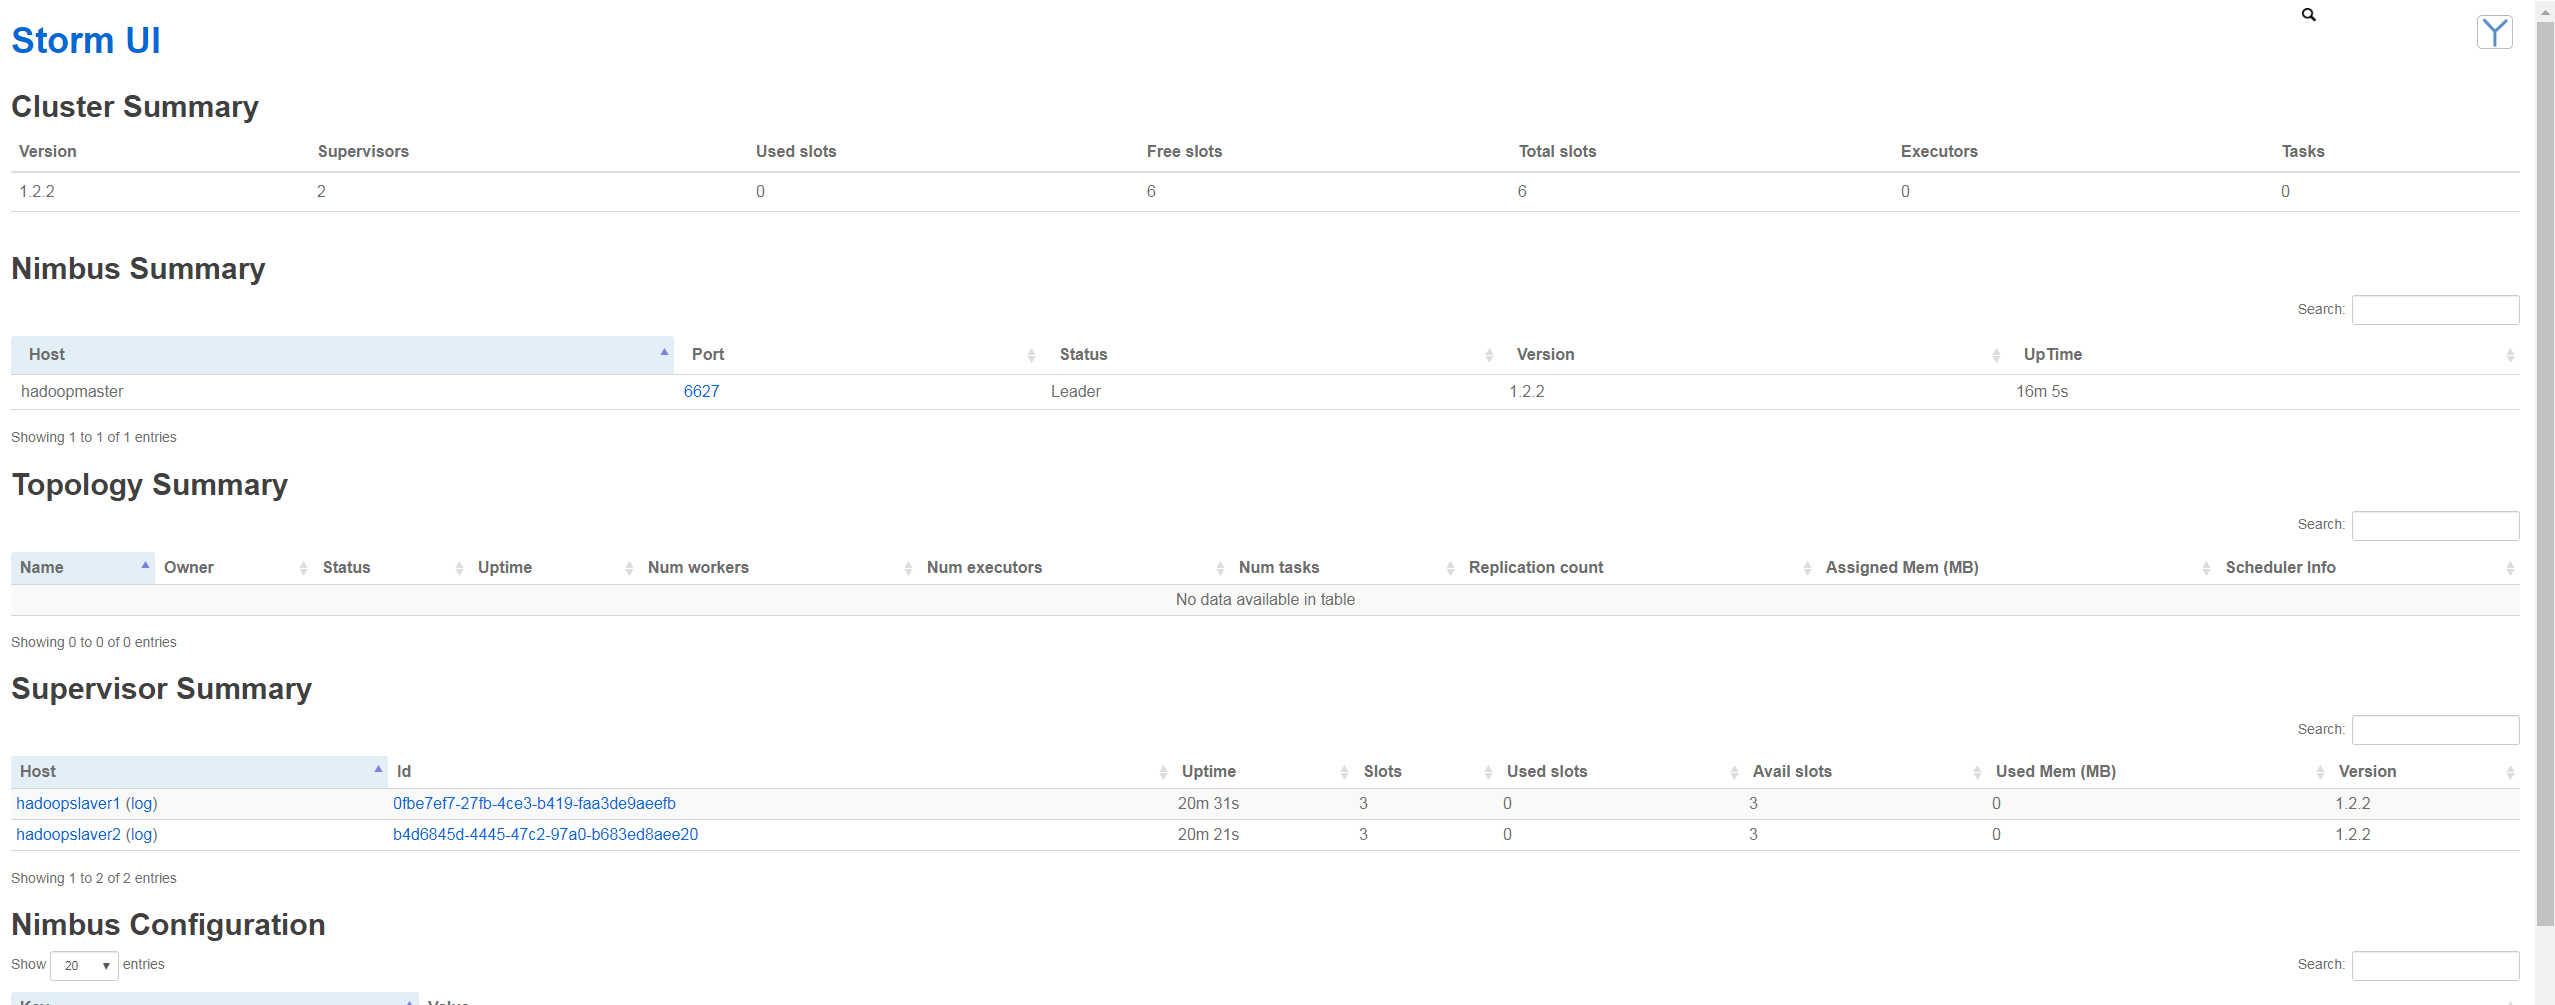Sort topologies by Num executors
This screenshot has width=2555, height=1005.
point(1074,568)
